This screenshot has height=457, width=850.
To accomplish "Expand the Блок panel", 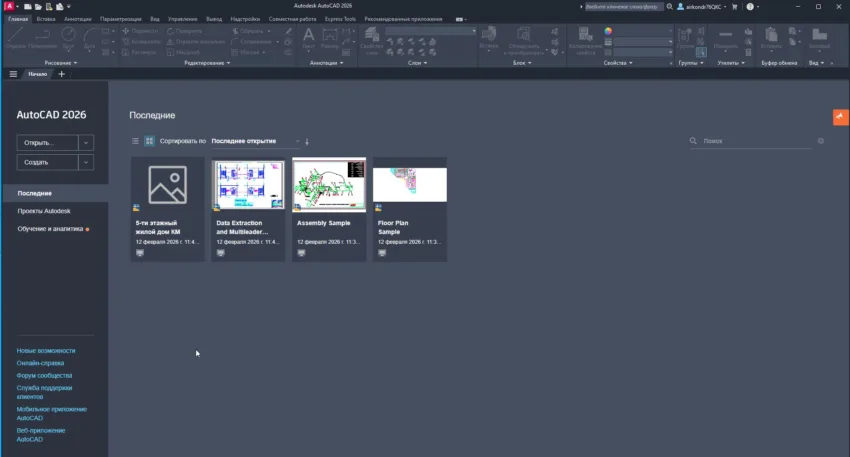I will [522, 63].
